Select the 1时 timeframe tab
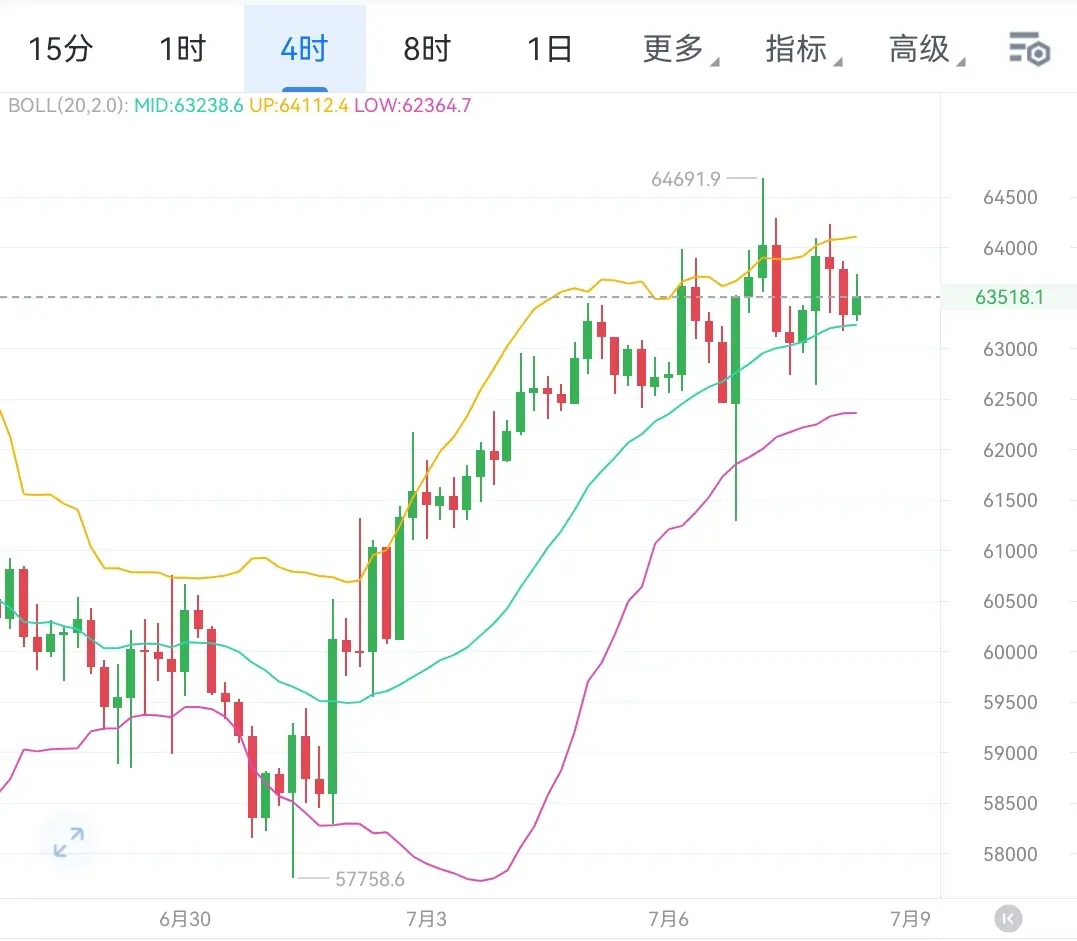Viewport: 1077px width, 941px height. click(x=183, y=49)
